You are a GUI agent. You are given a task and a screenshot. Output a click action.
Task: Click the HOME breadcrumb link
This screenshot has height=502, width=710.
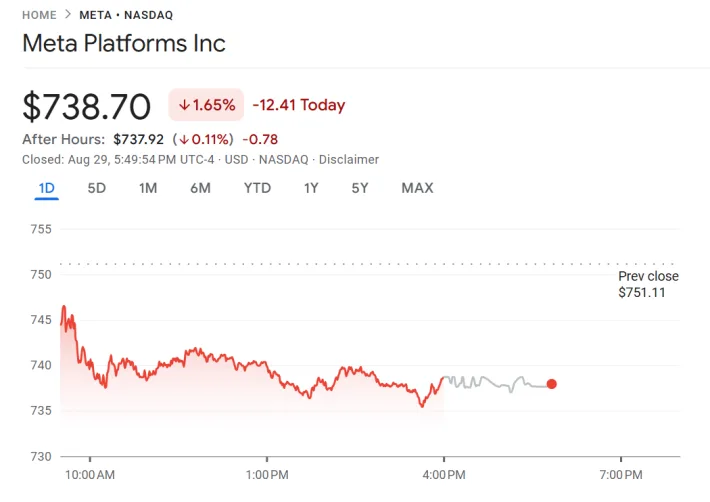pos(38,15)
